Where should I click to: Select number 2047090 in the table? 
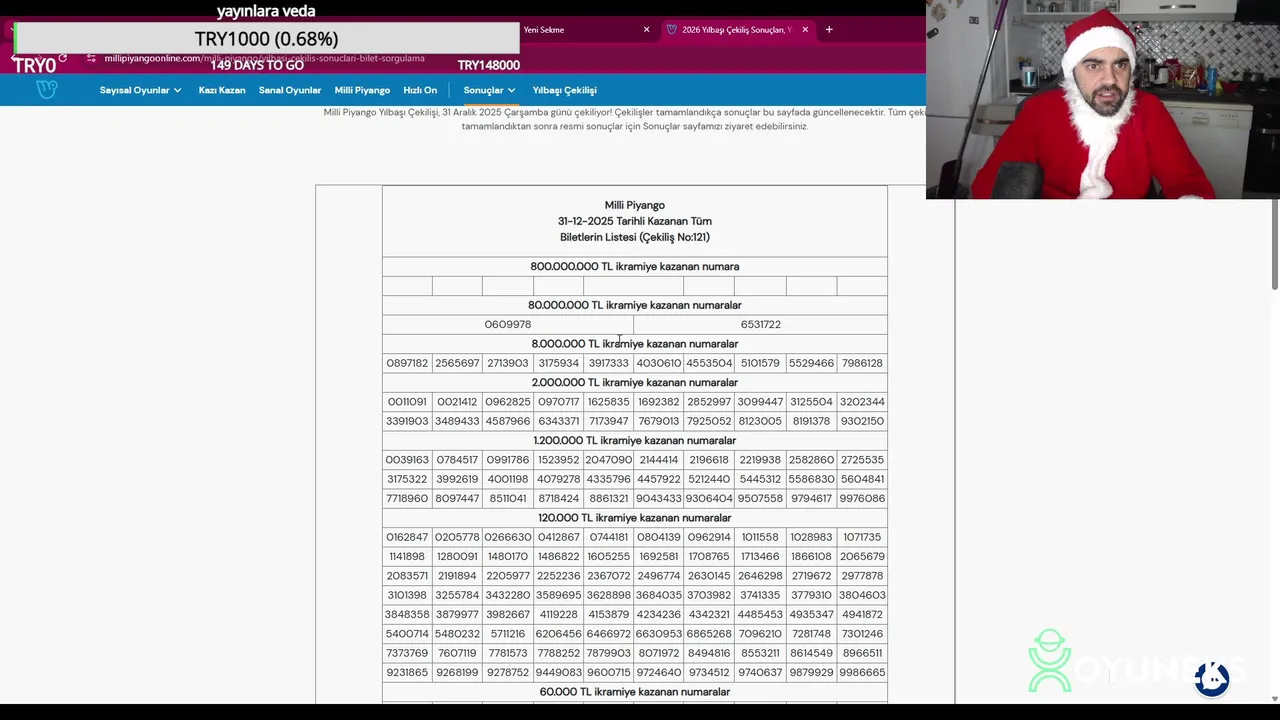click(608, 460)
